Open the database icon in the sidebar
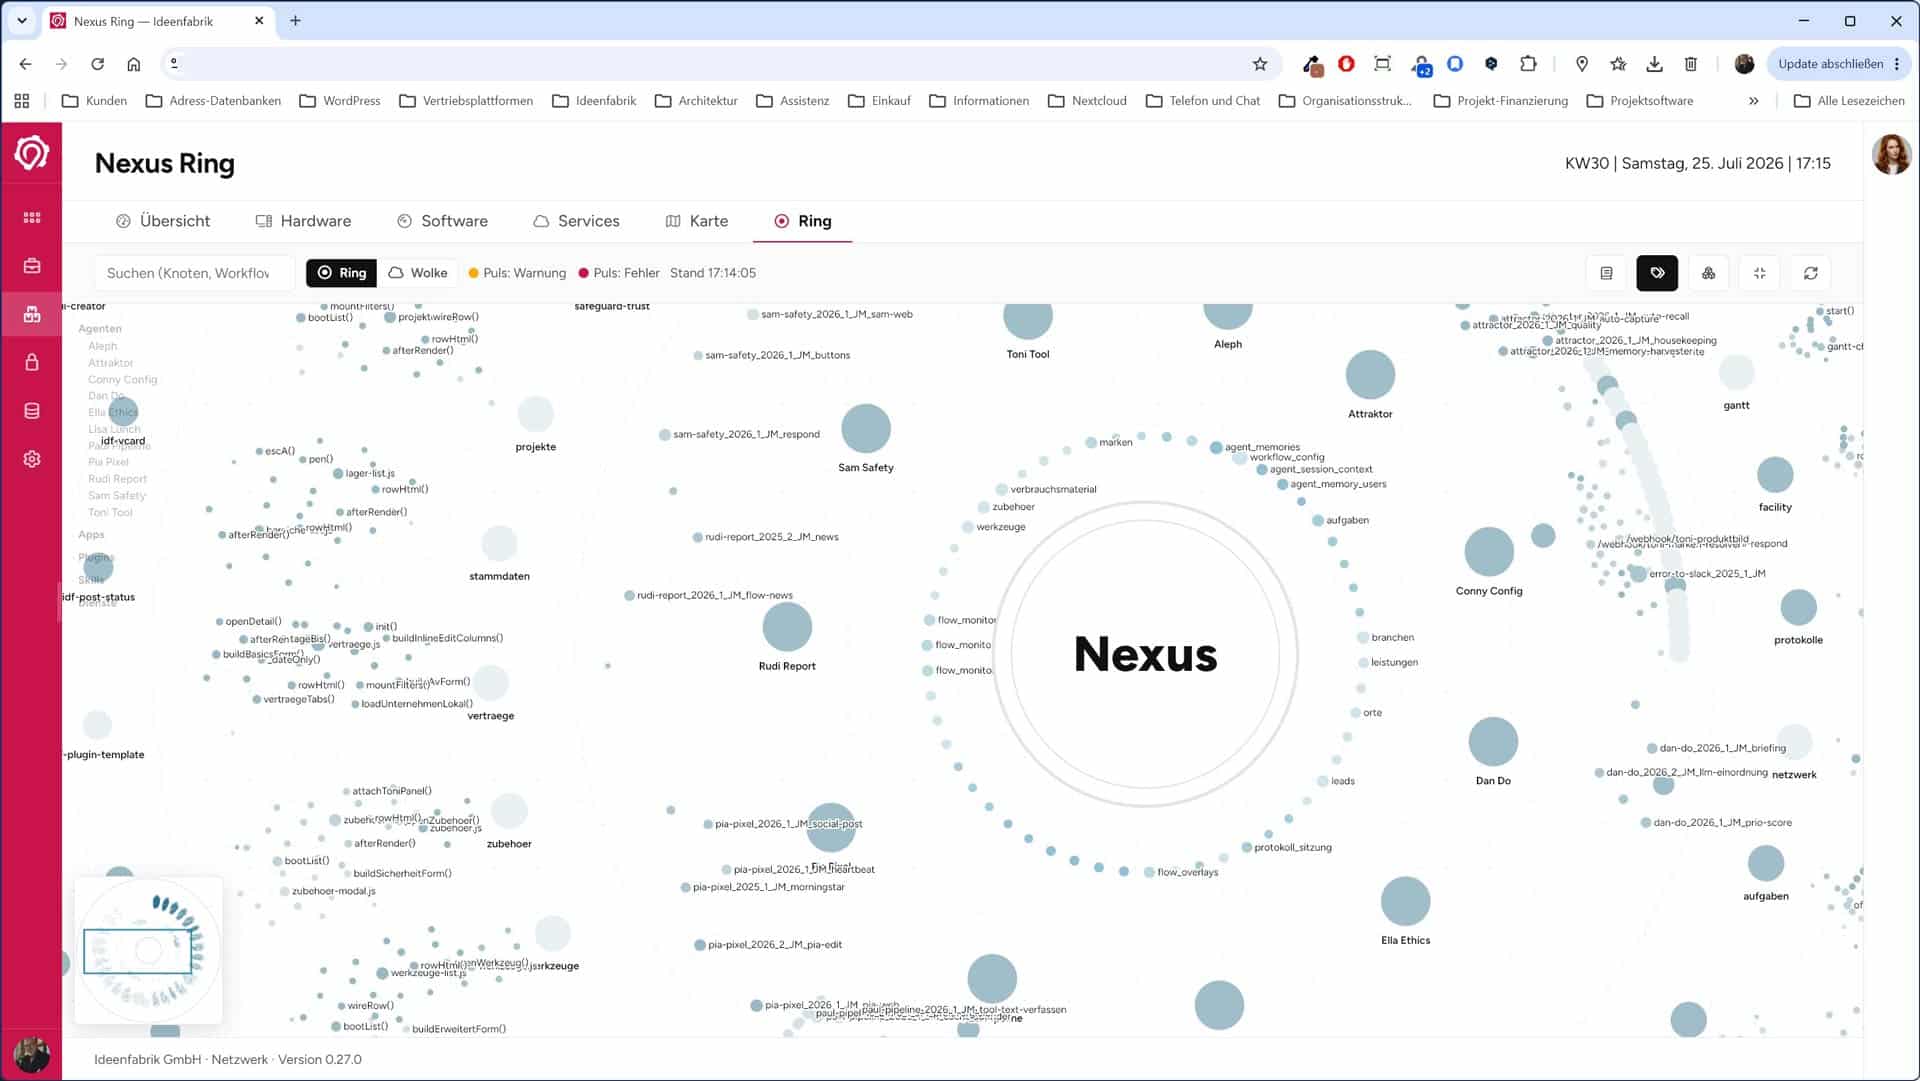The width and height of the screenshot is (1920, 1081). pos(32,411)
